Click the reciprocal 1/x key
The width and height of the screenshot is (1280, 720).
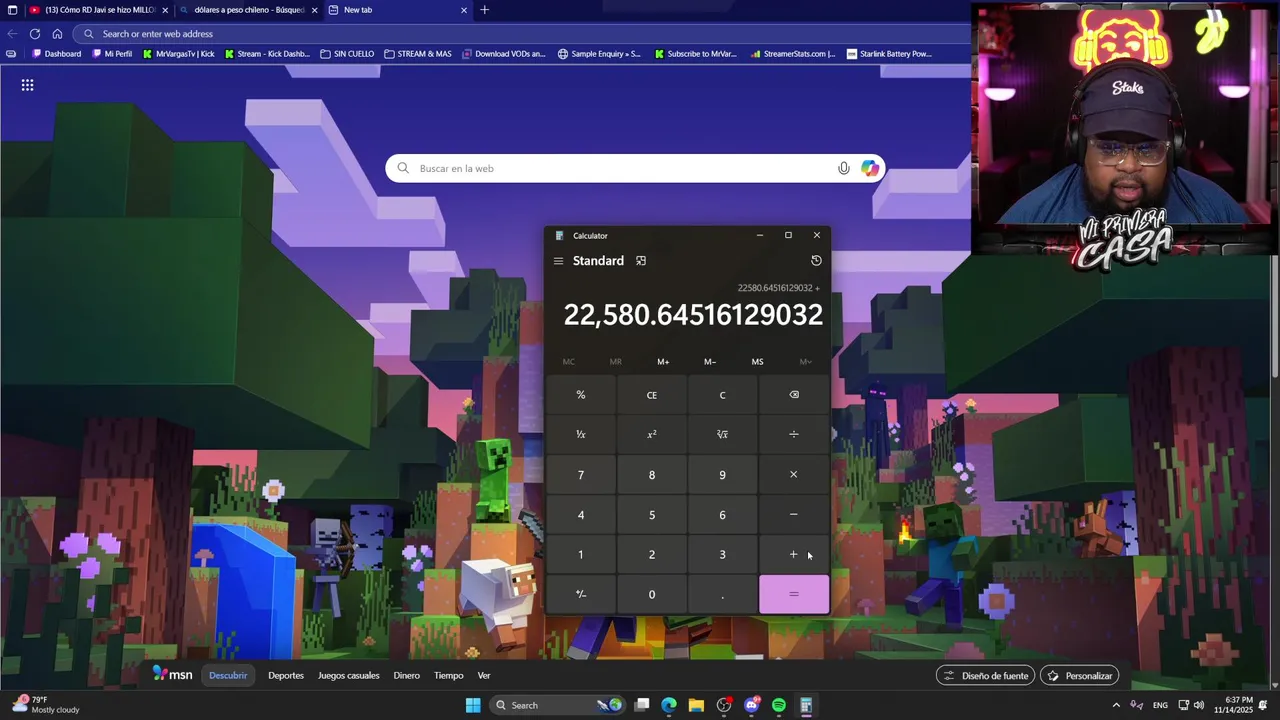coord(581,435)
